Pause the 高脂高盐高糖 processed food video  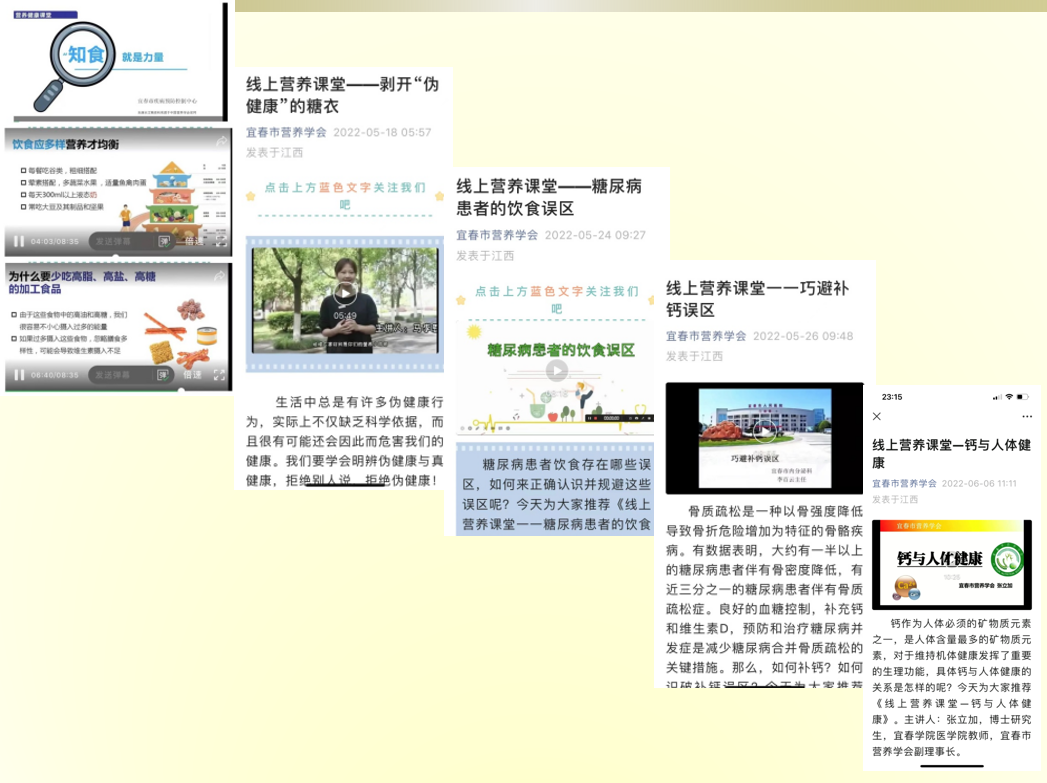pyautogui.click(x=18, y=375)
